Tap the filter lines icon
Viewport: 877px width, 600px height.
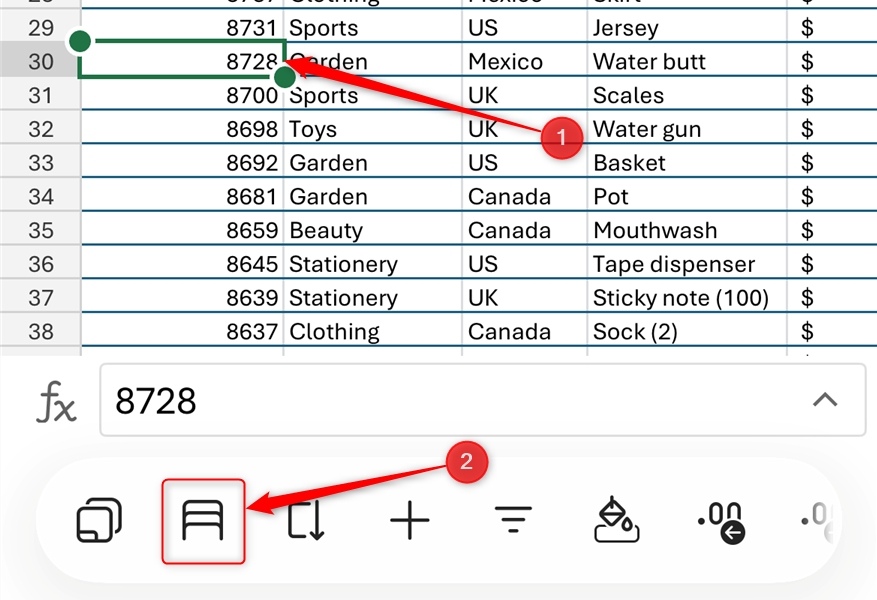click(x=513, y=519)
